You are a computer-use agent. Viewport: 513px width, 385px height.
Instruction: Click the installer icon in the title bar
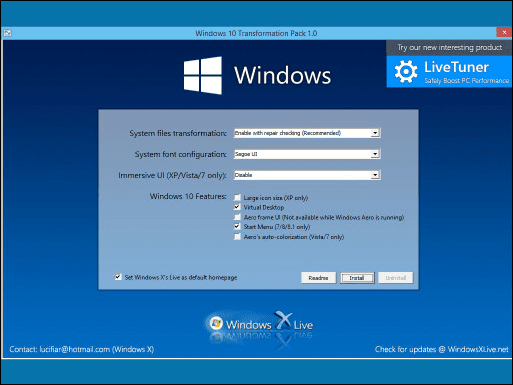point(8,33)
